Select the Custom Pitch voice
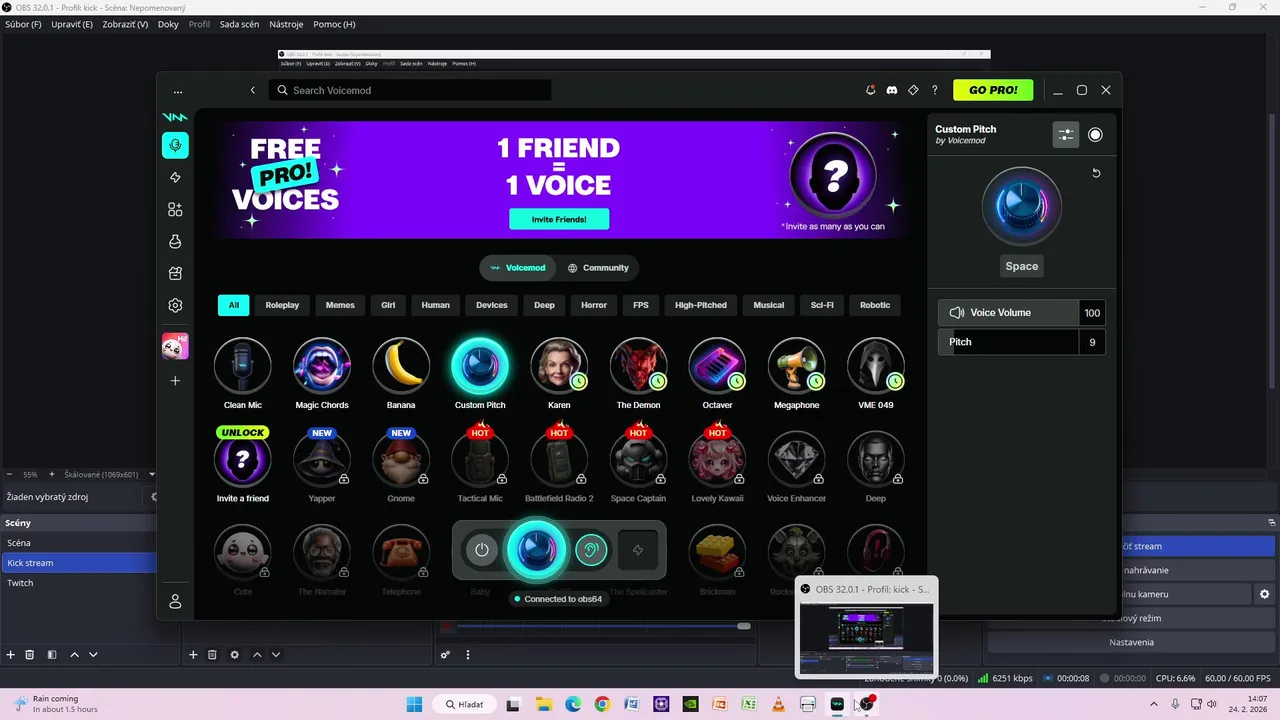The height and width of the screenshot is (720, 1280). pyautogui.click(x=480, y=366)
